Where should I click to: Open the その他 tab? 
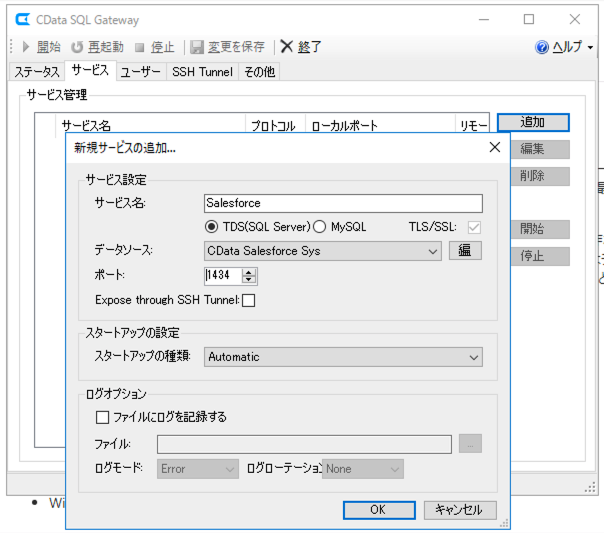(x=259, y=72)
